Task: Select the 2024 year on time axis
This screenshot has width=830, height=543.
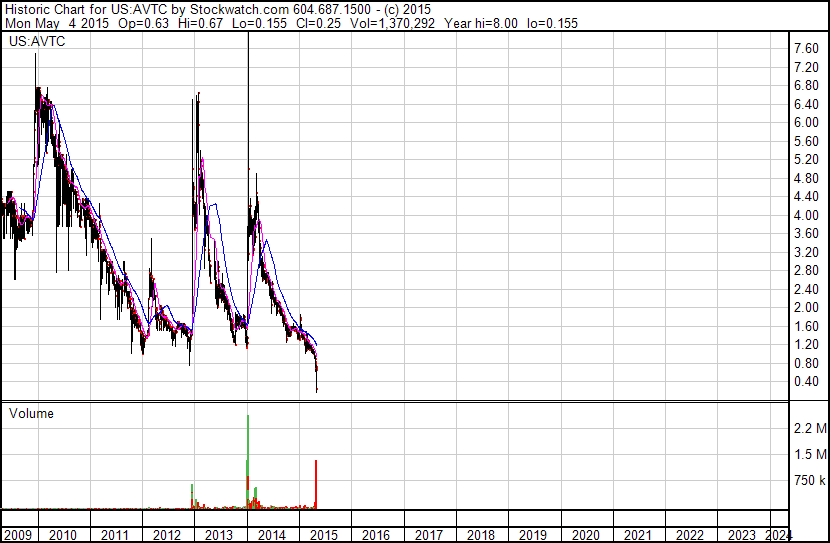Action: tap(777, 535)
